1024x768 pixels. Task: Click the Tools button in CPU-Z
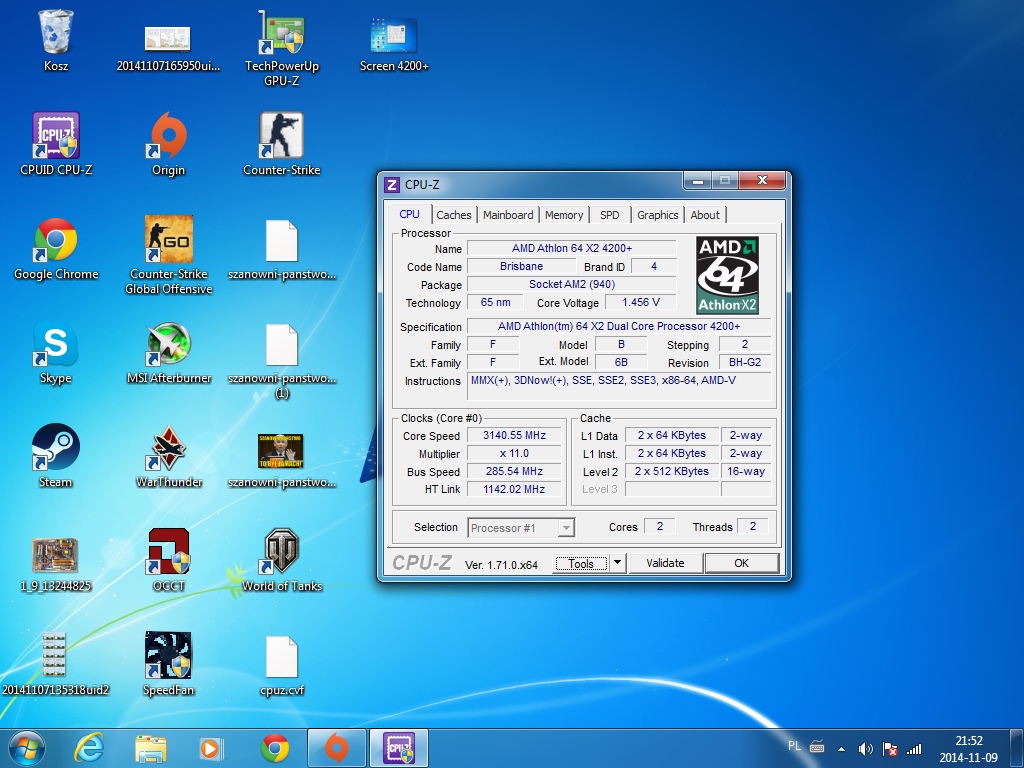pyautogui.click(x=581, y=564)
